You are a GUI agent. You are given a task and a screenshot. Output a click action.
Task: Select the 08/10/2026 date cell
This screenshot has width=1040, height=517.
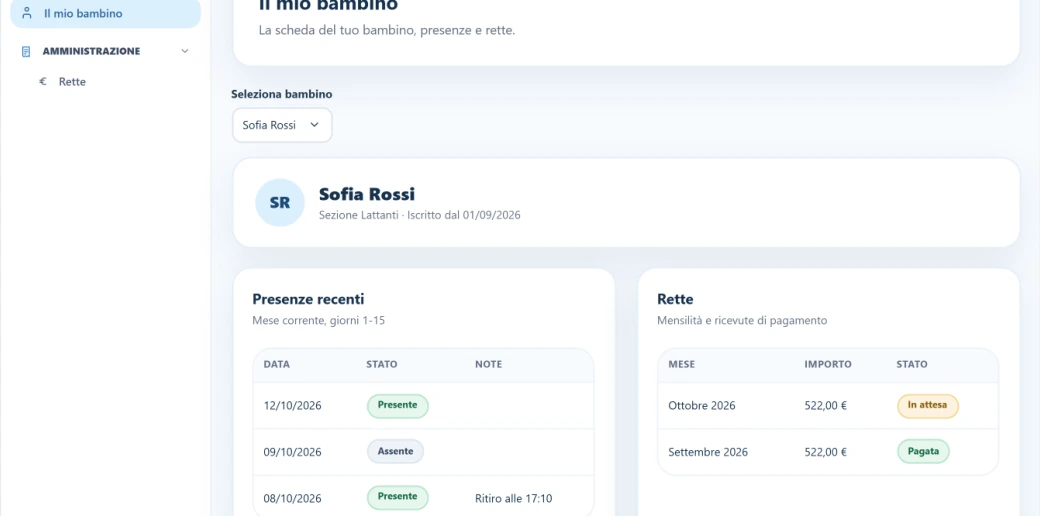292,498
